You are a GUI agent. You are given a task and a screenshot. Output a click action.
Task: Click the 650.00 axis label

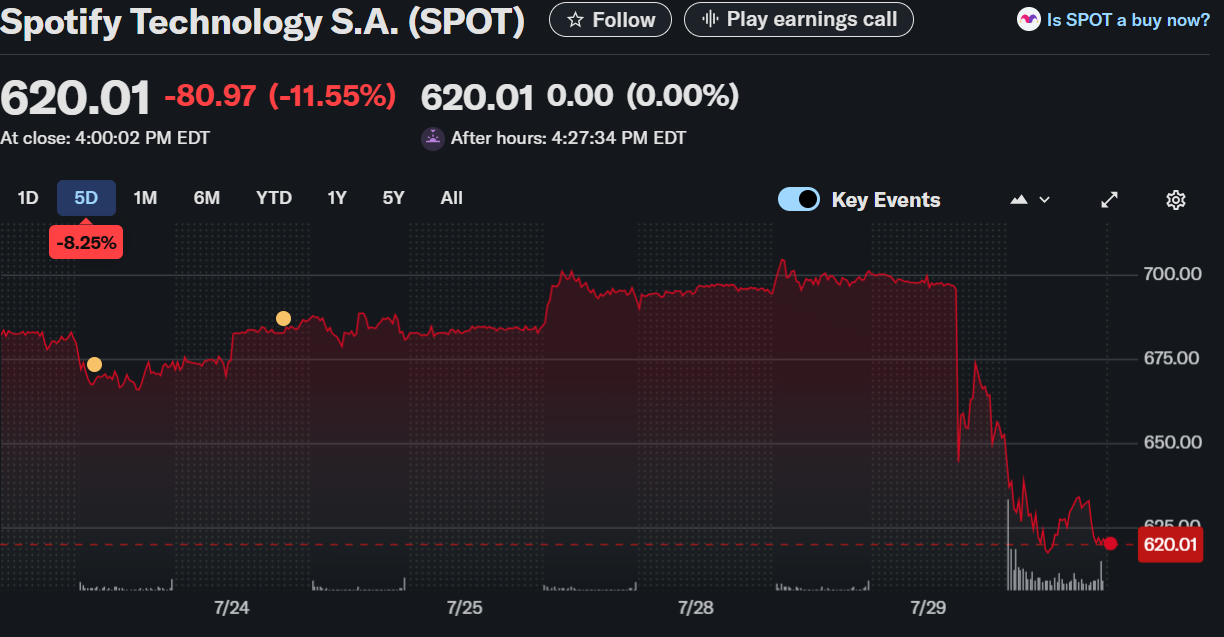pos(1172,442)
